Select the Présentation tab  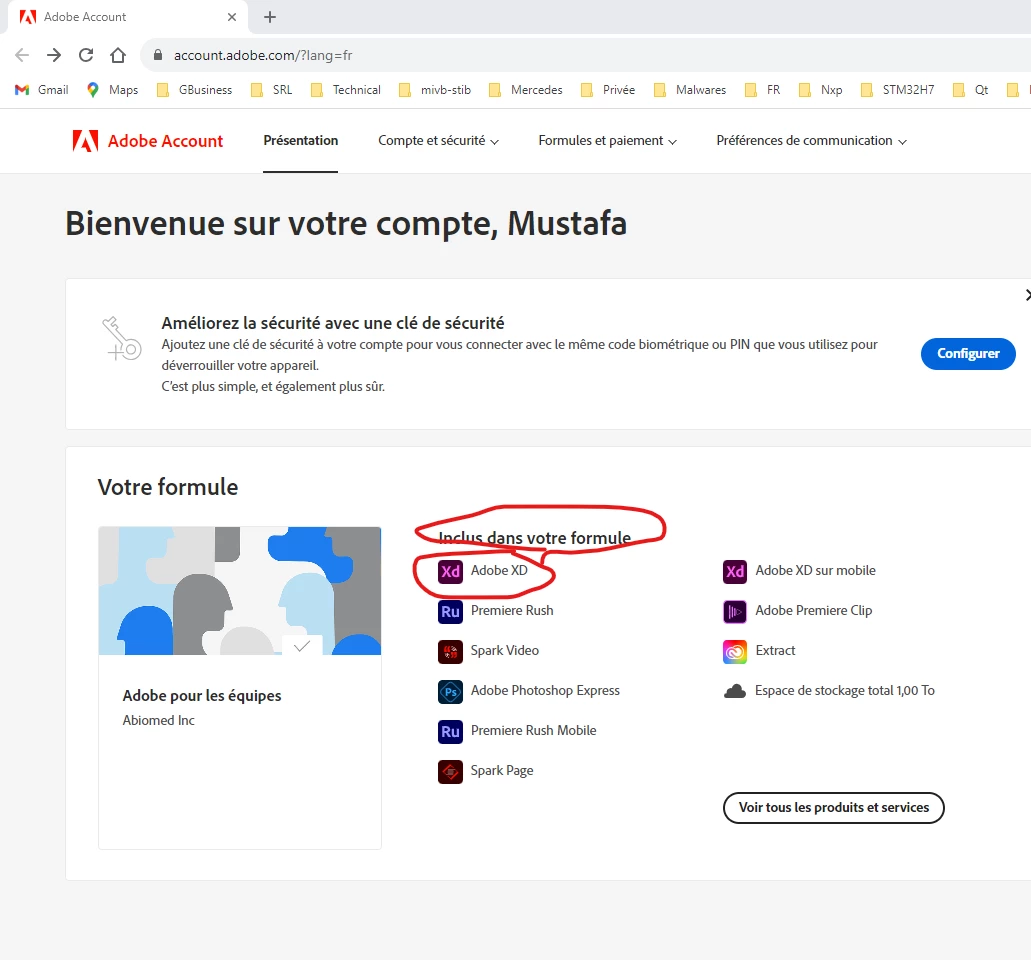coord(300,141)
